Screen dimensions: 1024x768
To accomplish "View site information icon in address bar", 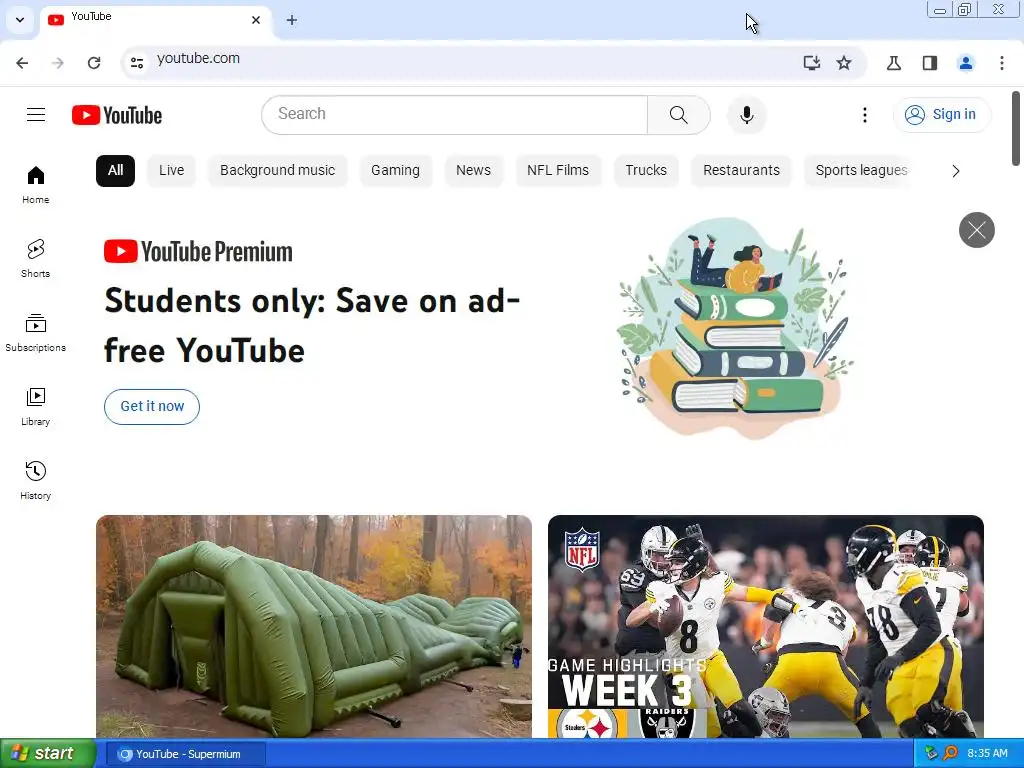I will coord(136,63).
